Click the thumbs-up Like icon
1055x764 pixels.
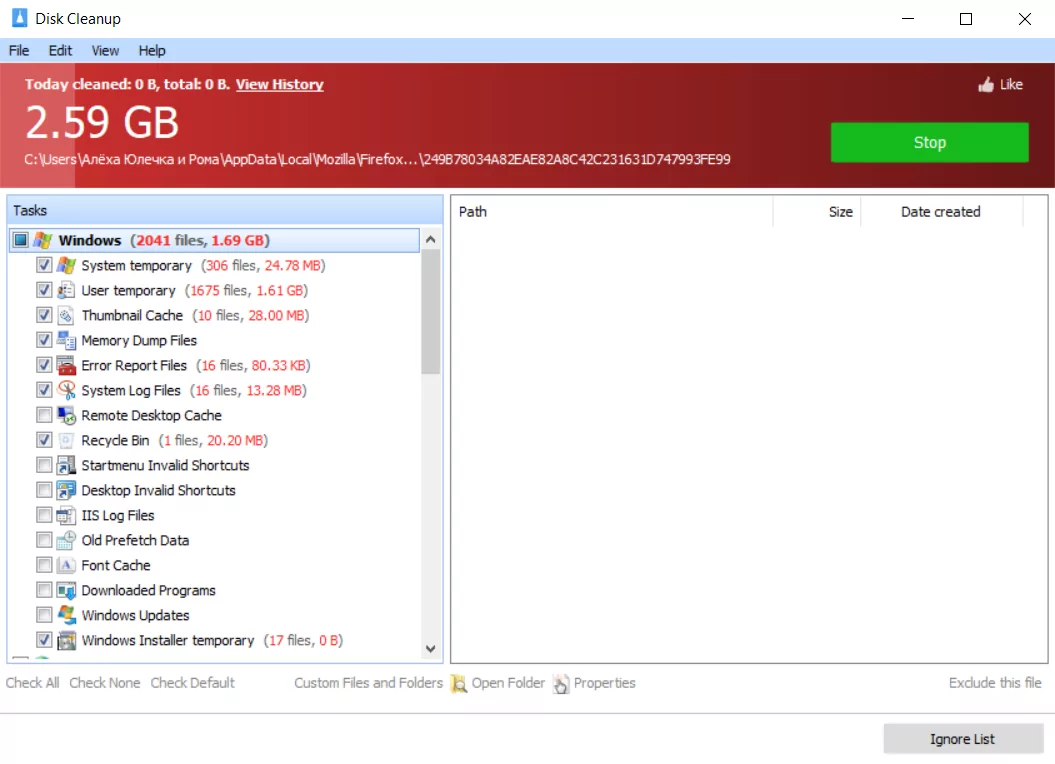coord(986,84)
